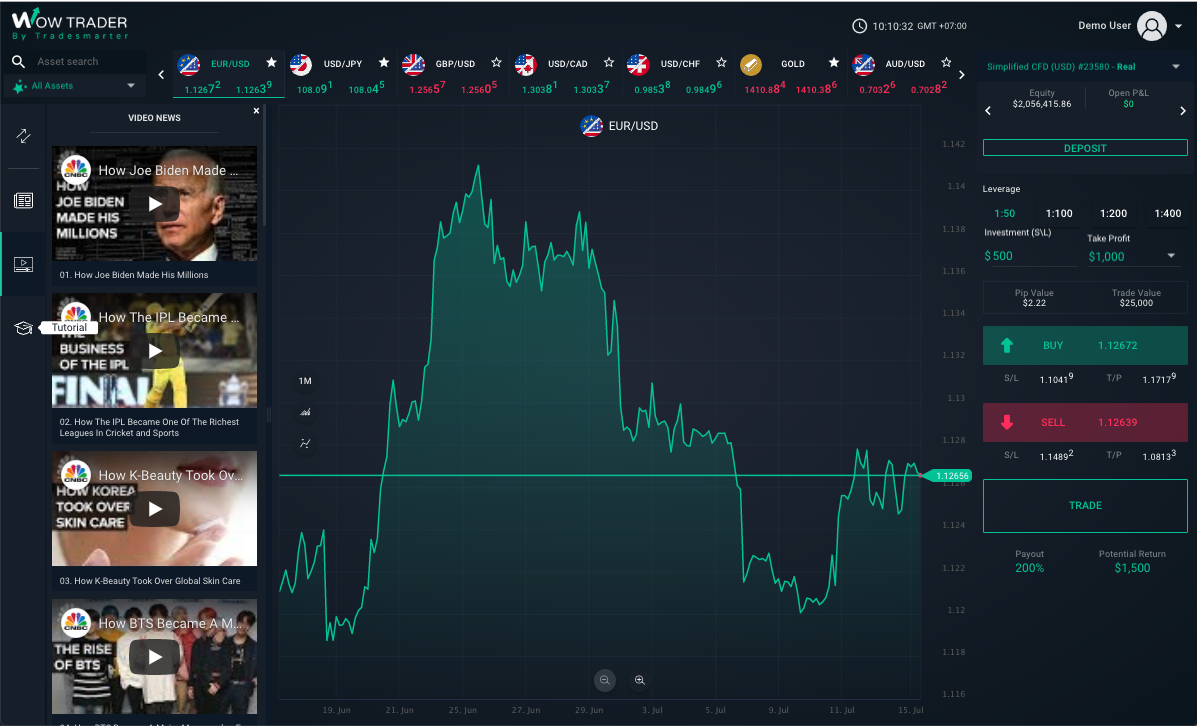Open the Take Profit $1,000 dropdown
1197x726 pixels.
(1134, 257)
